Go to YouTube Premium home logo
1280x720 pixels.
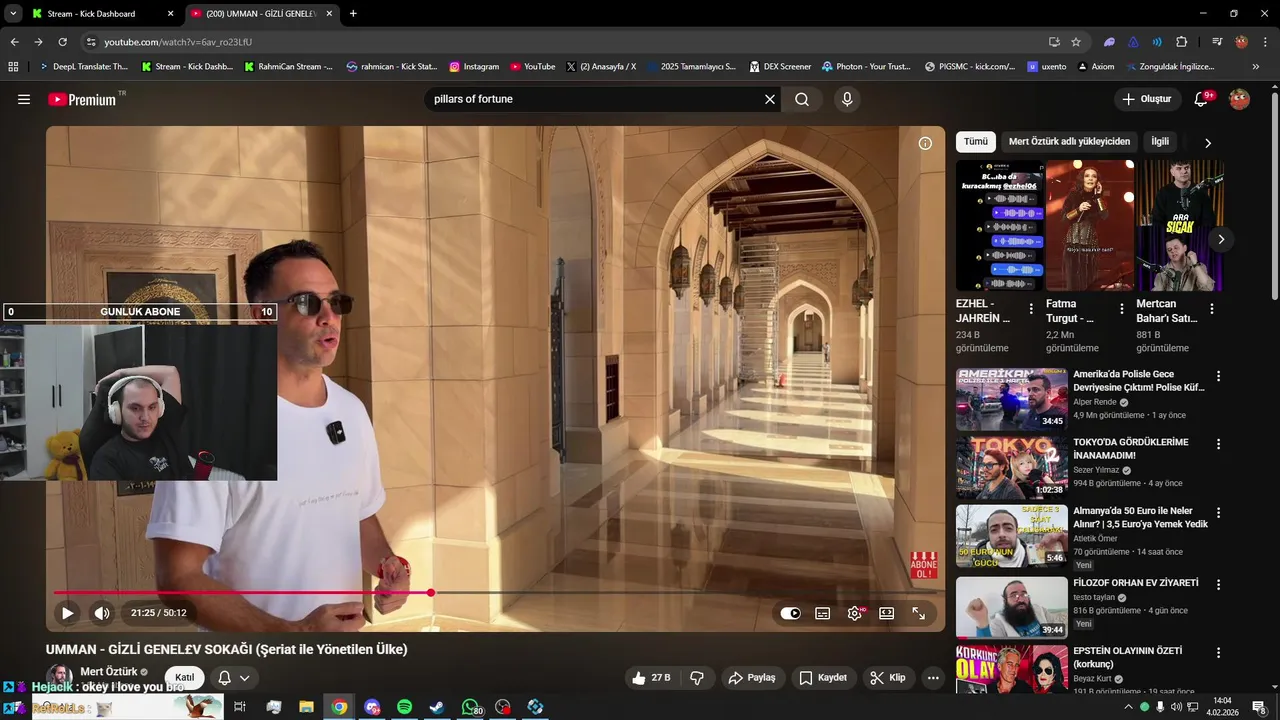point(82,99)
